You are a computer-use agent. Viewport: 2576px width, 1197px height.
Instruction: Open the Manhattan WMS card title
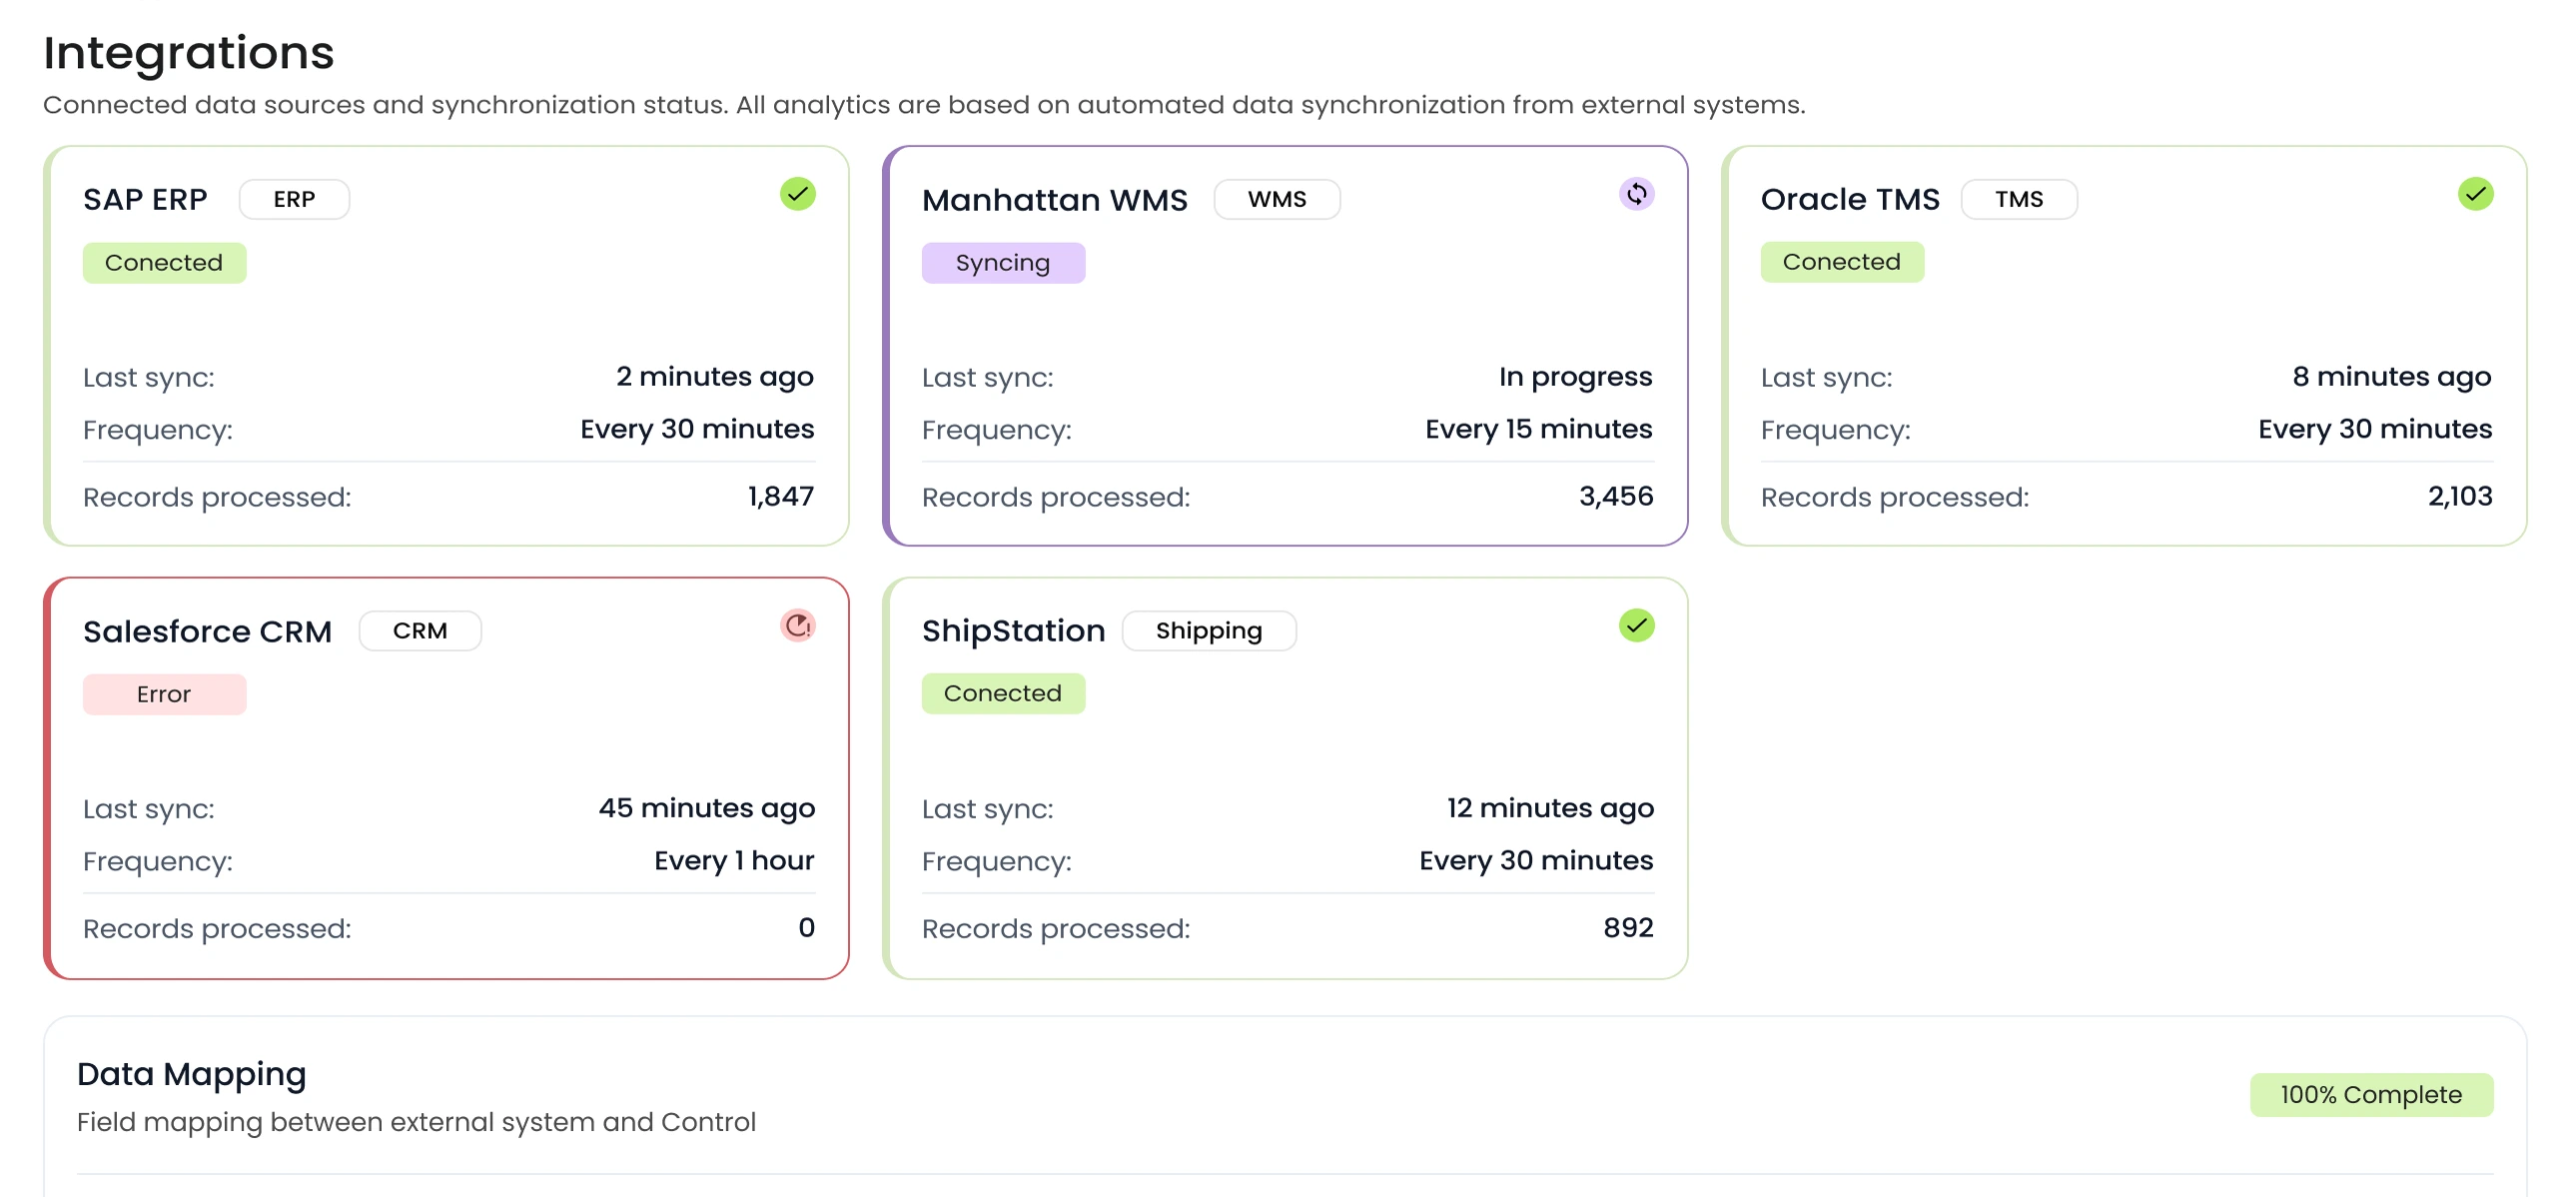[1054, 200]
